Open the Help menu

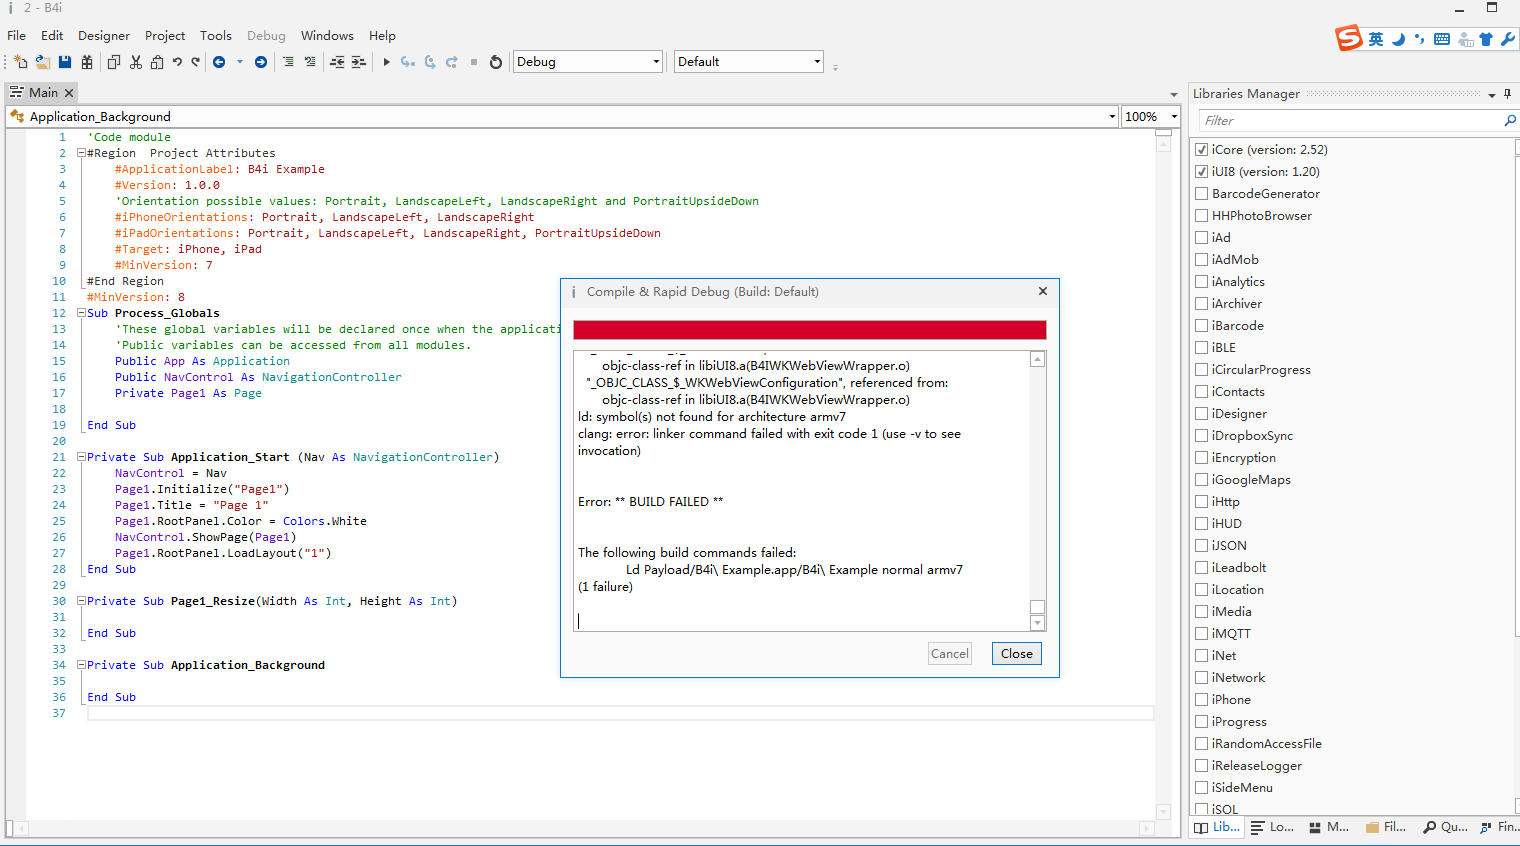pyautogui.click(x=382, y=36)
